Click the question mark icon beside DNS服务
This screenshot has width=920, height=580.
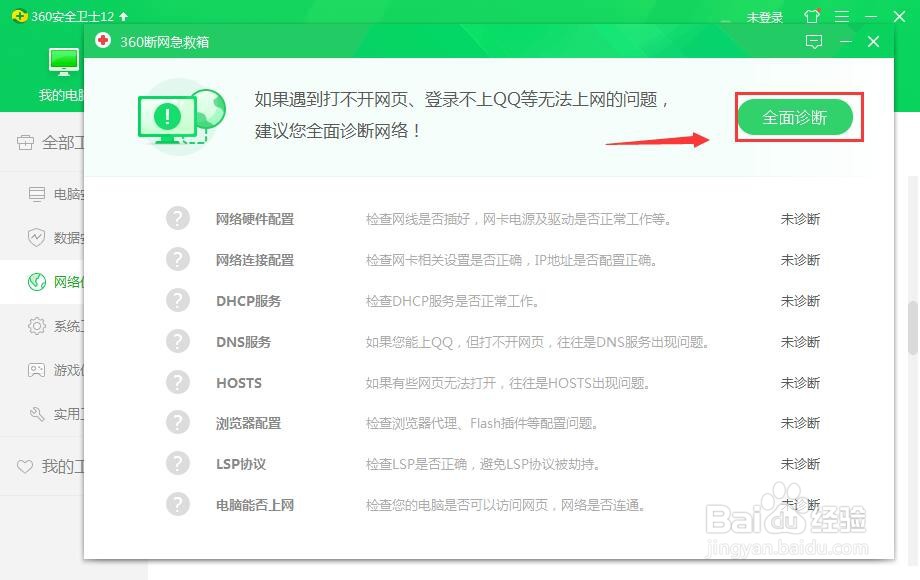(x=177, y=341)
